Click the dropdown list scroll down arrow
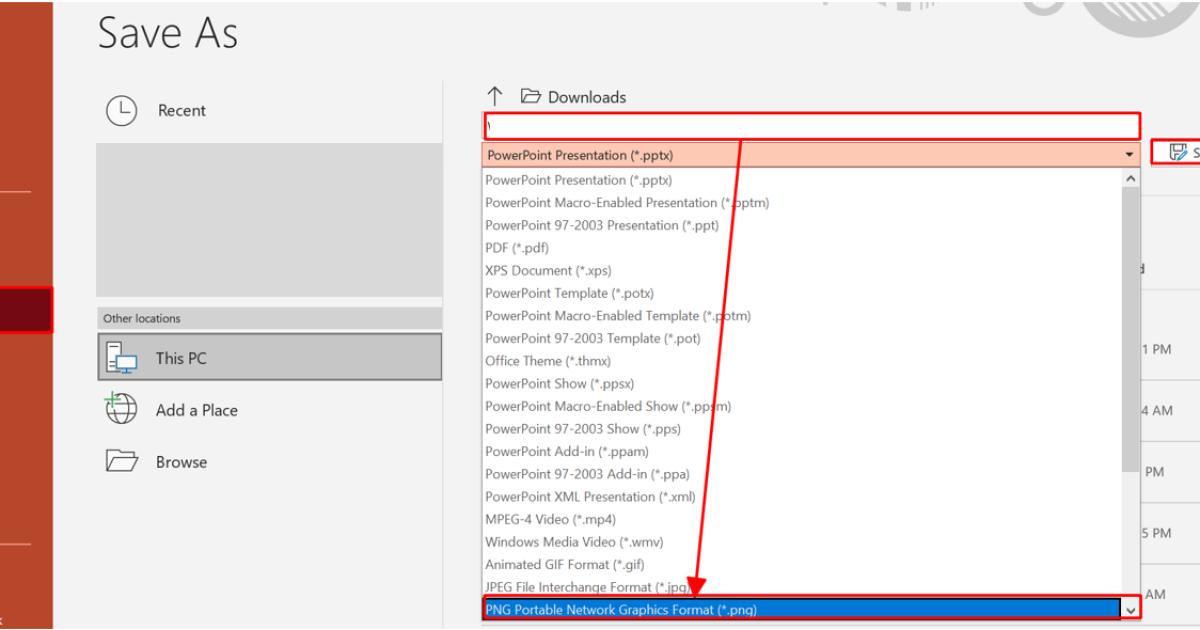Viewport: 1200px width, 630px height. 1132,608
